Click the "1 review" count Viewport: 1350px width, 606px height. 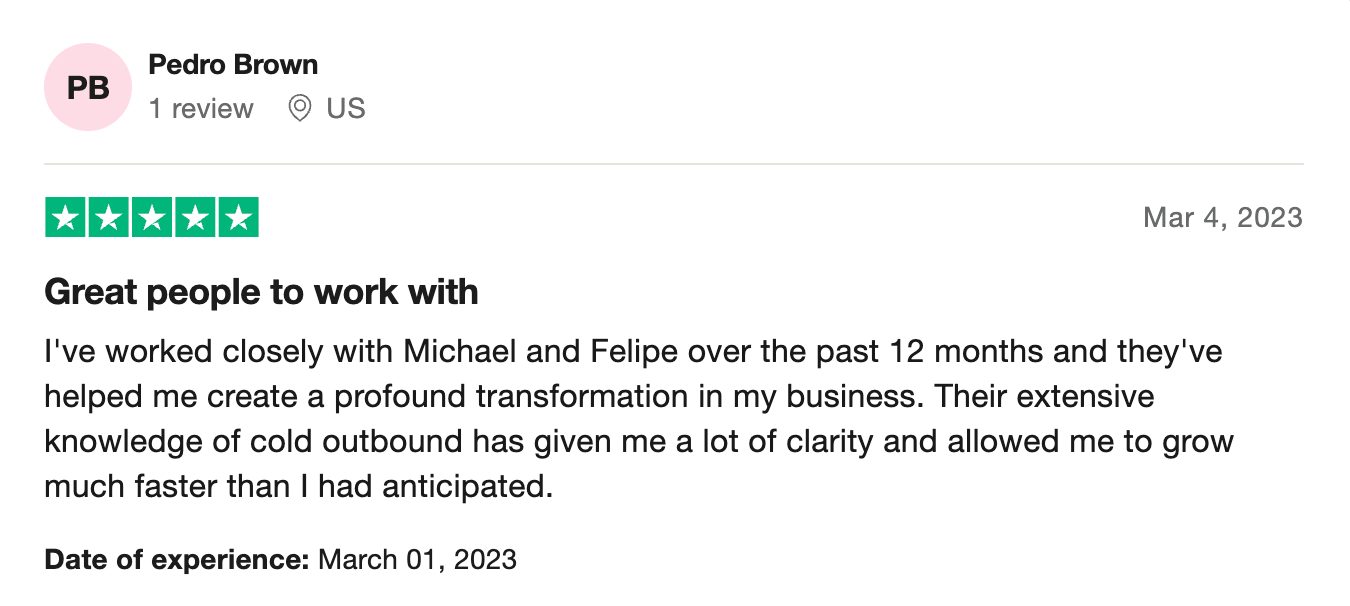click(x=201, y=108)
